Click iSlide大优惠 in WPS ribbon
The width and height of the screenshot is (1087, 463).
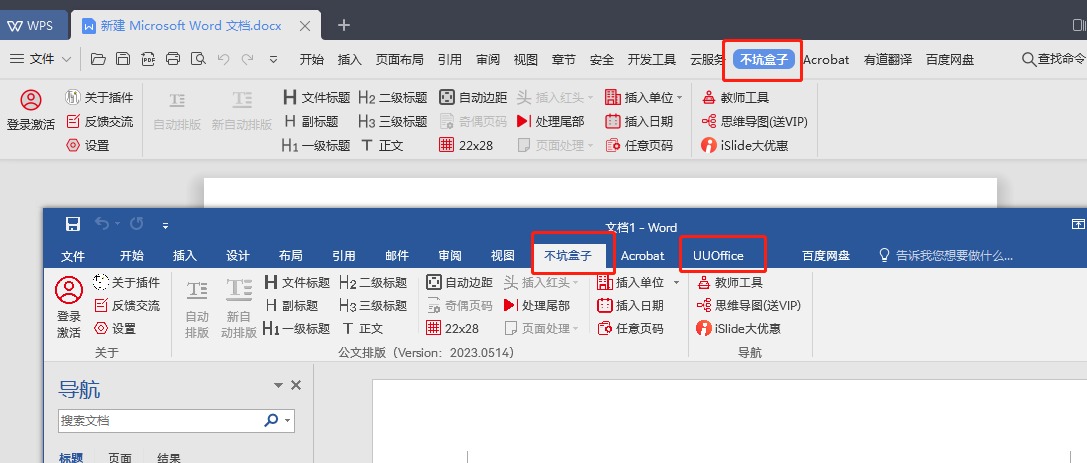pos(745,146)
